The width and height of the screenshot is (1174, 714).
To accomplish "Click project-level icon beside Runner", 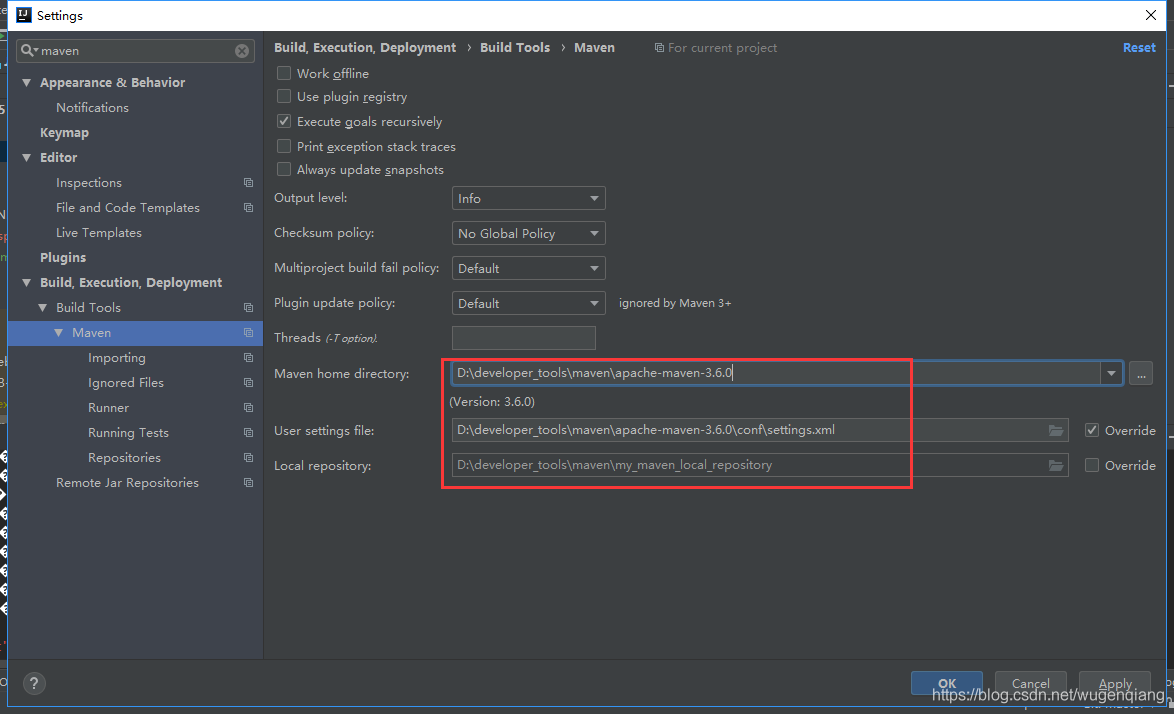I will 249,408.
